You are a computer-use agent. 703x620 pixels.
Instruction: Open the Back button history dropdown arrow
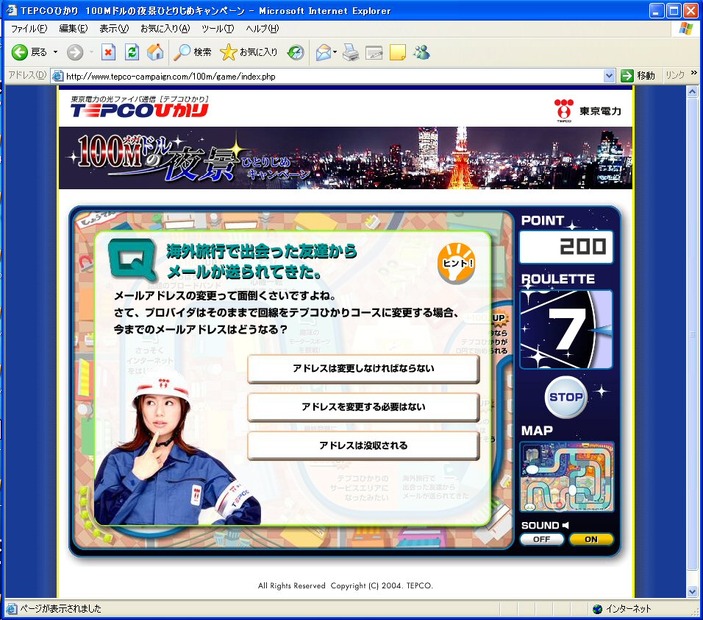click(x=56, y=52)
